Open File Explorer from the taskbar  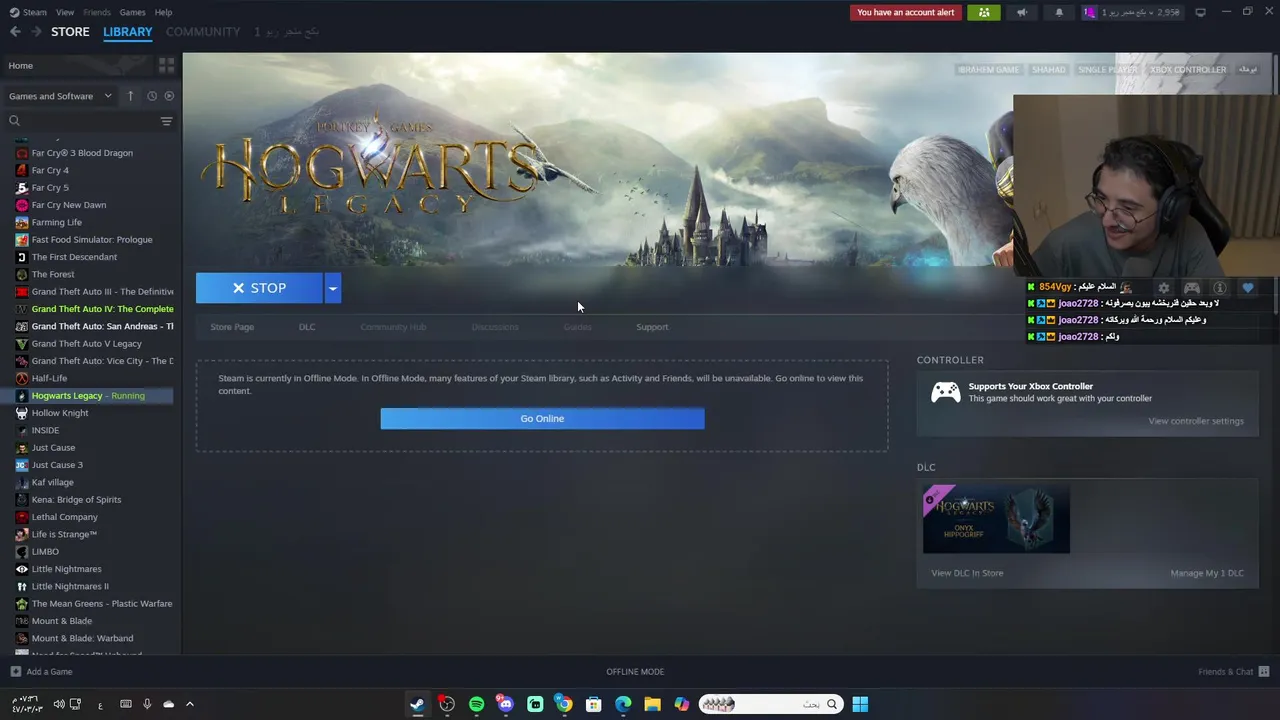[x=652, y=704]
